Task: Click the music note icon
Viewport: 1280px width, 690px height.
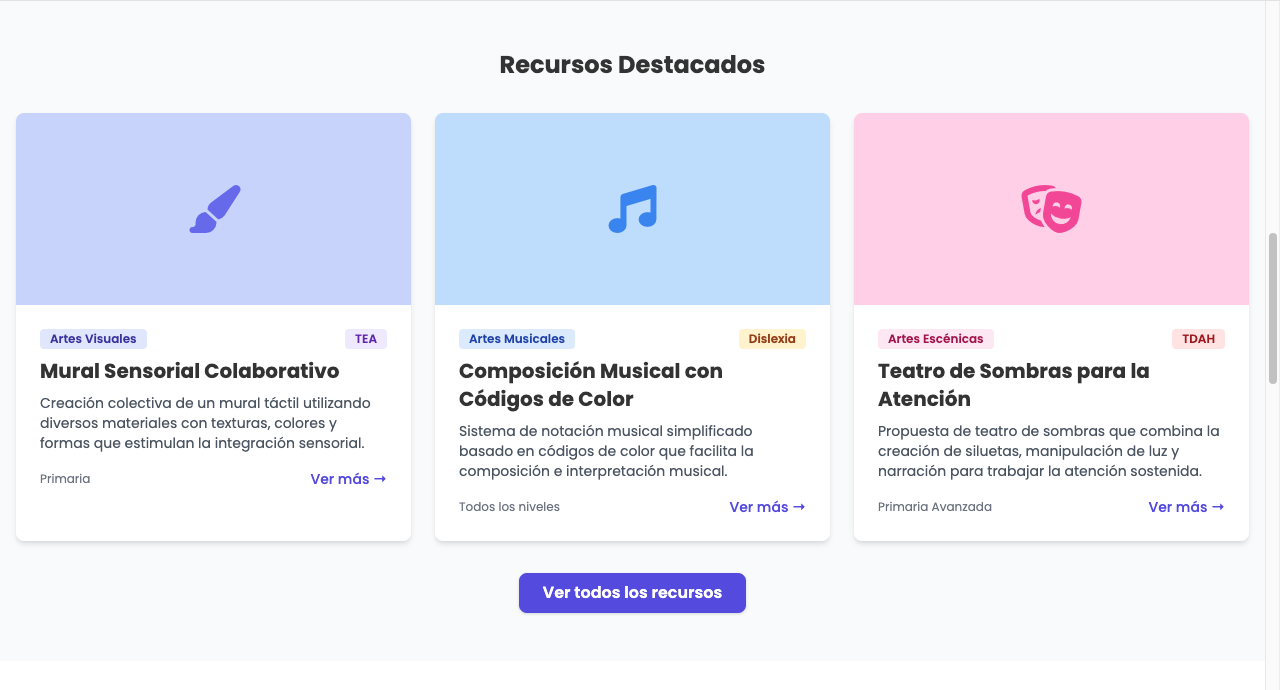Action: pos(632,209)
